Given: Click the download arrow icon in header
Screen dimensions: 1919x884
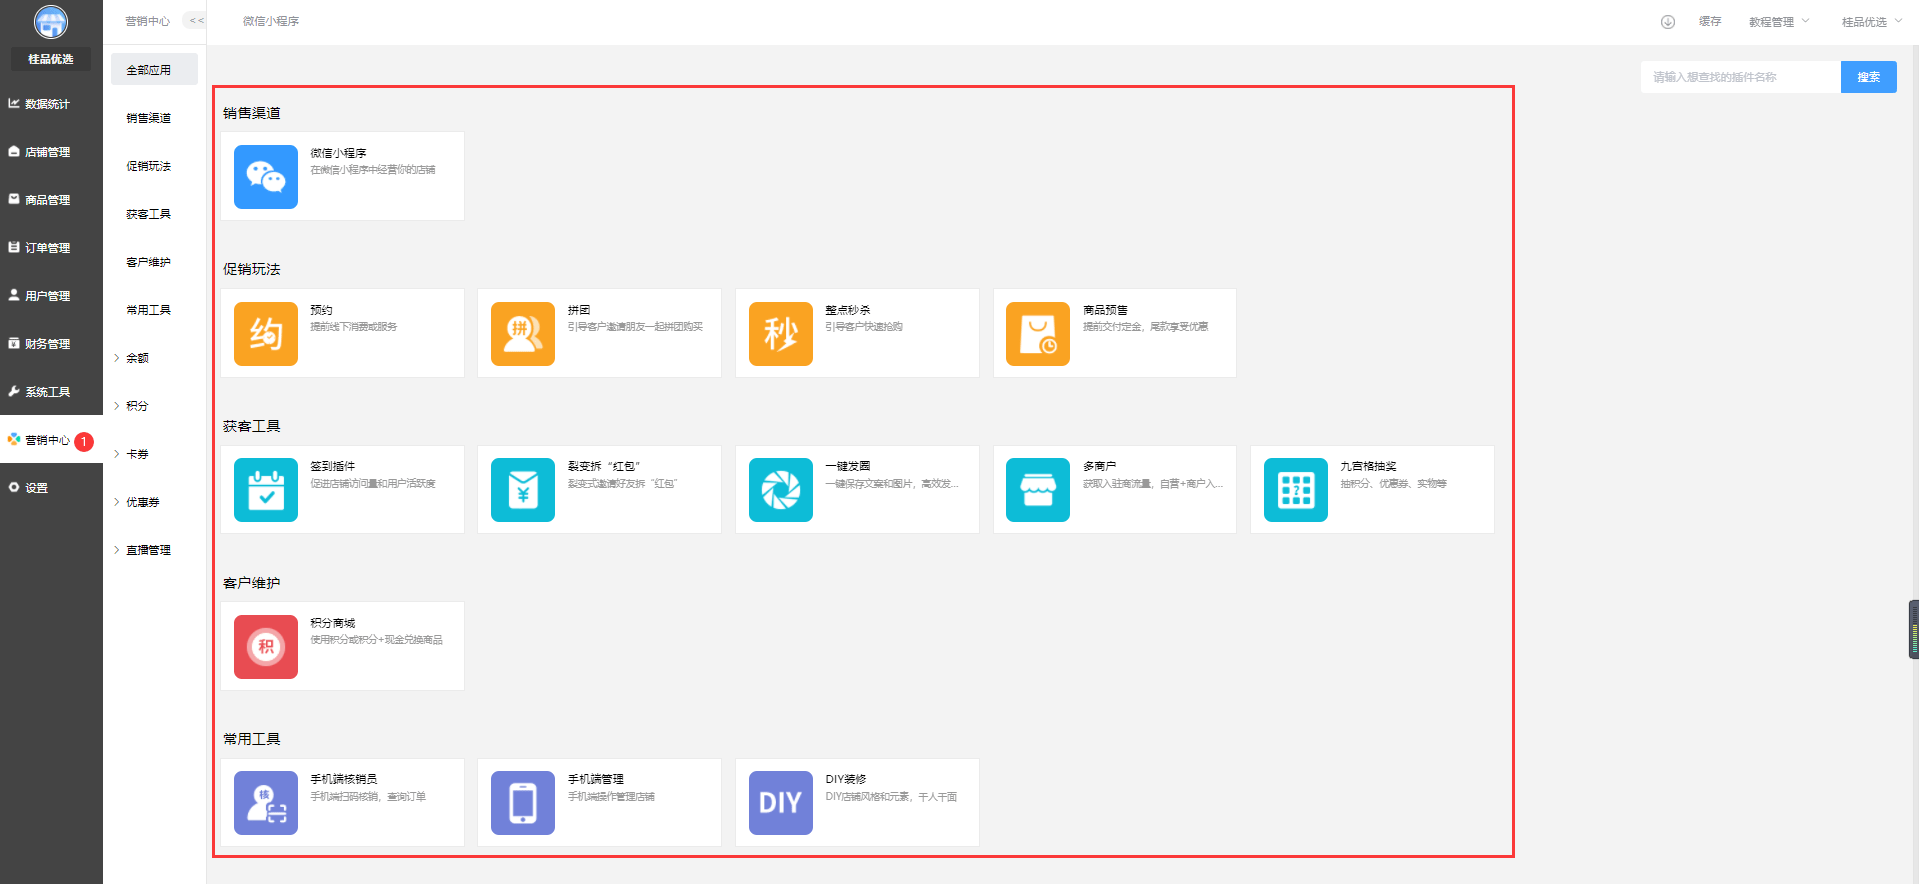Looking at the screenshot, I should click(1668, 22).
